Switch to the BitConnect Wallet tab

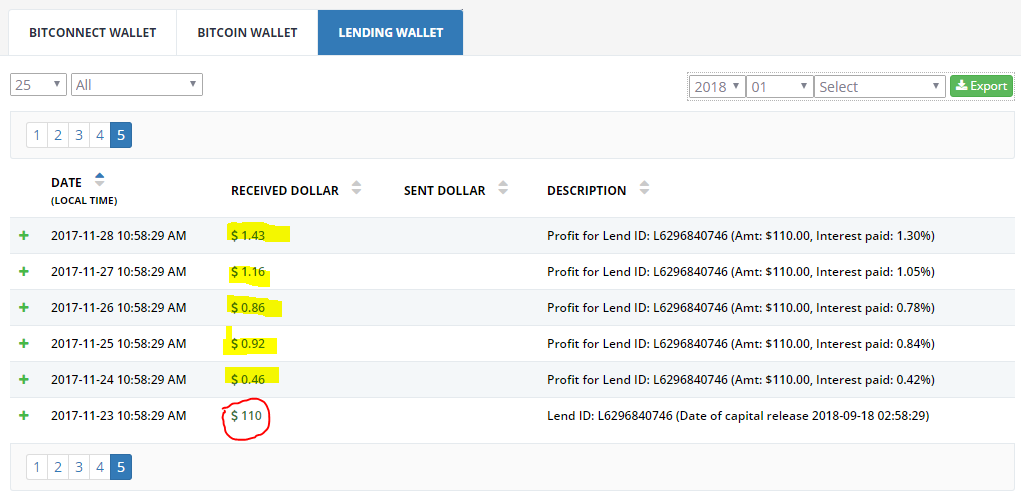pos(92,33)
